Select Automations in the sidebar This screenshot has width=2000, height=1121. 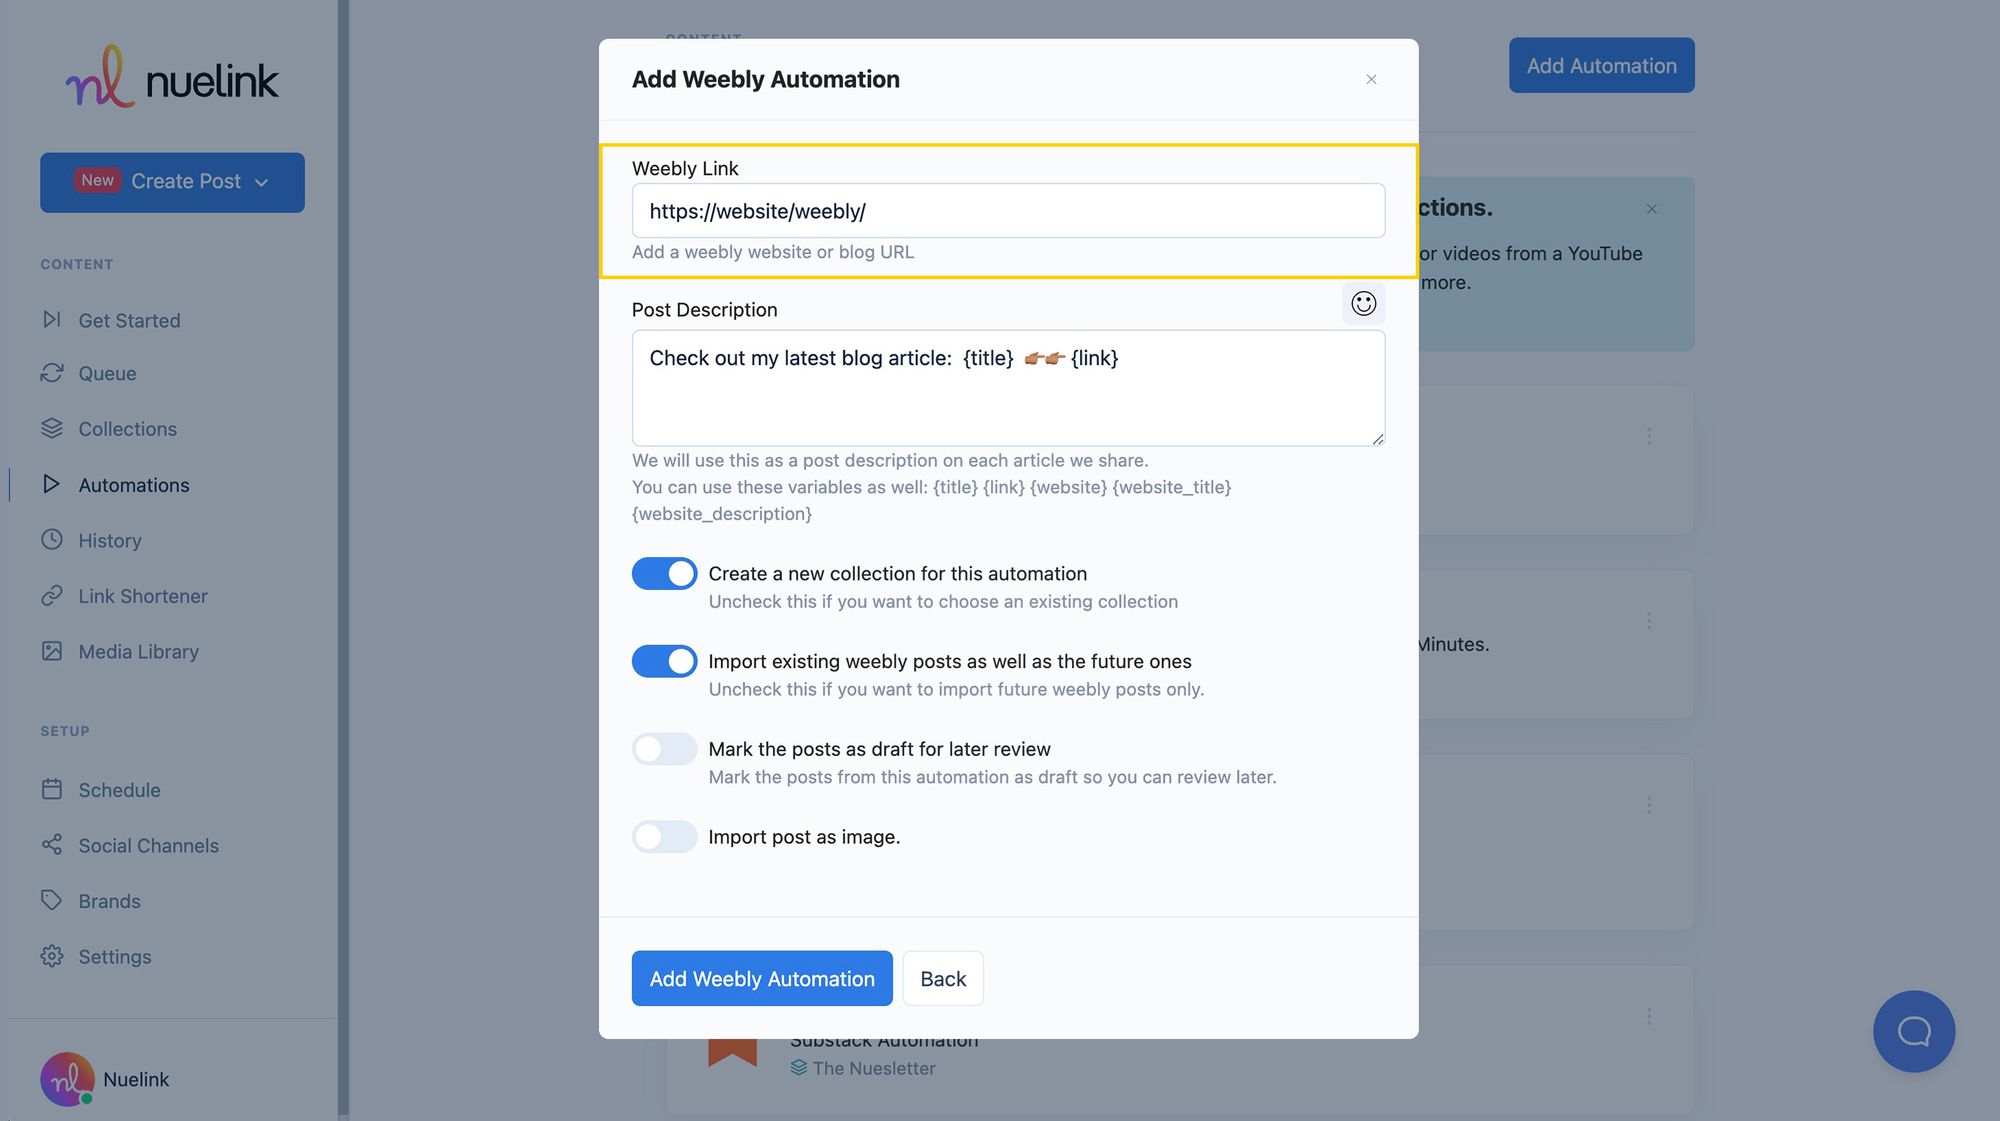(133, 485)
